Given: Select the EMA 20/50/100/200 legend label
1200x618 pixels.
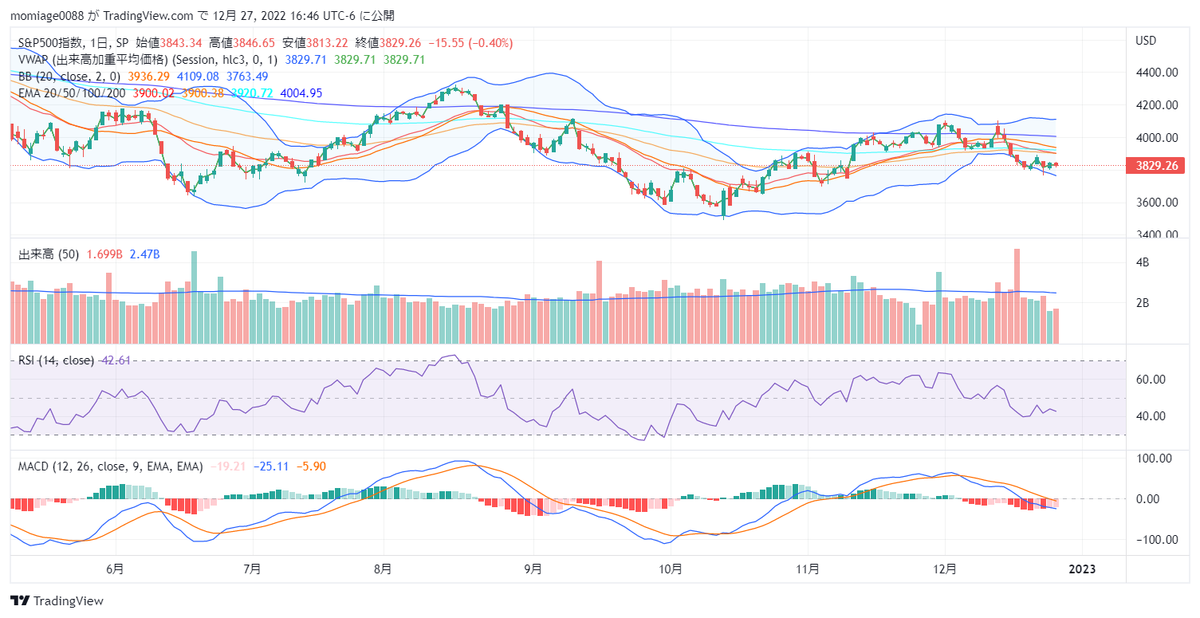Looking at the screenshot, I should click(73, 92).
